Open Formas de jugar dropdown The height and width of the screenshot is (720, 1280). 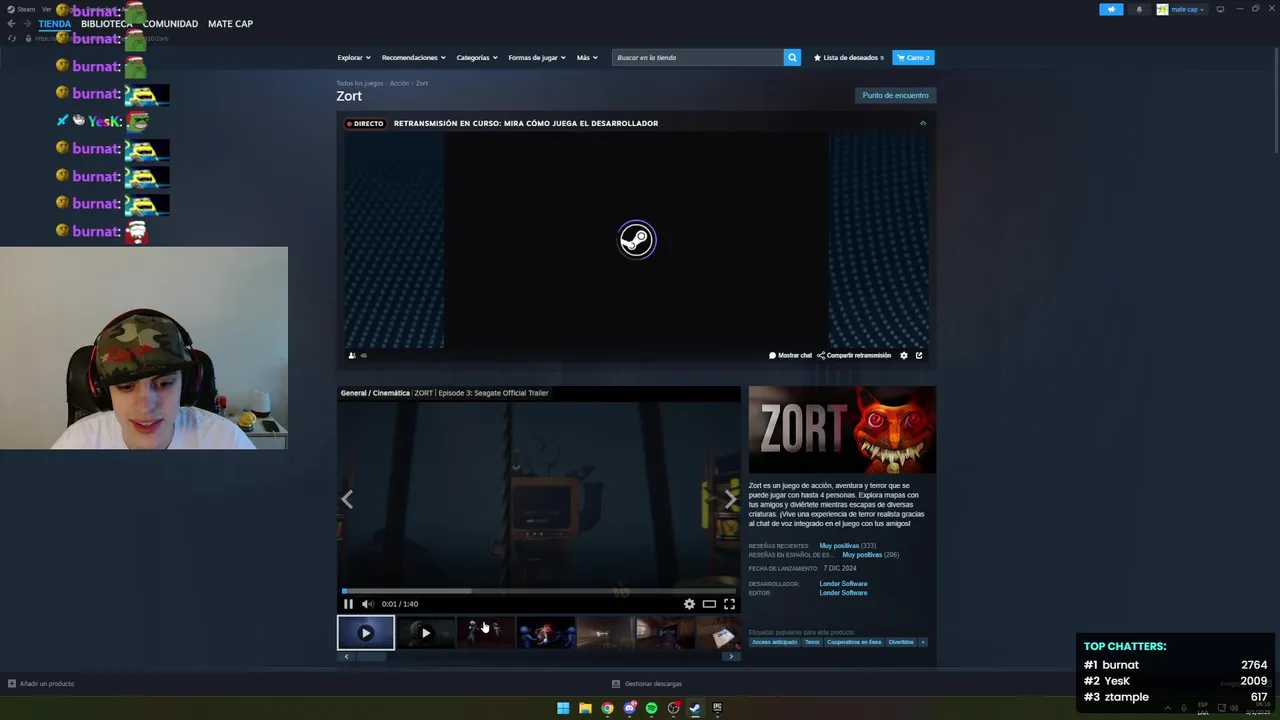(537, 58)
